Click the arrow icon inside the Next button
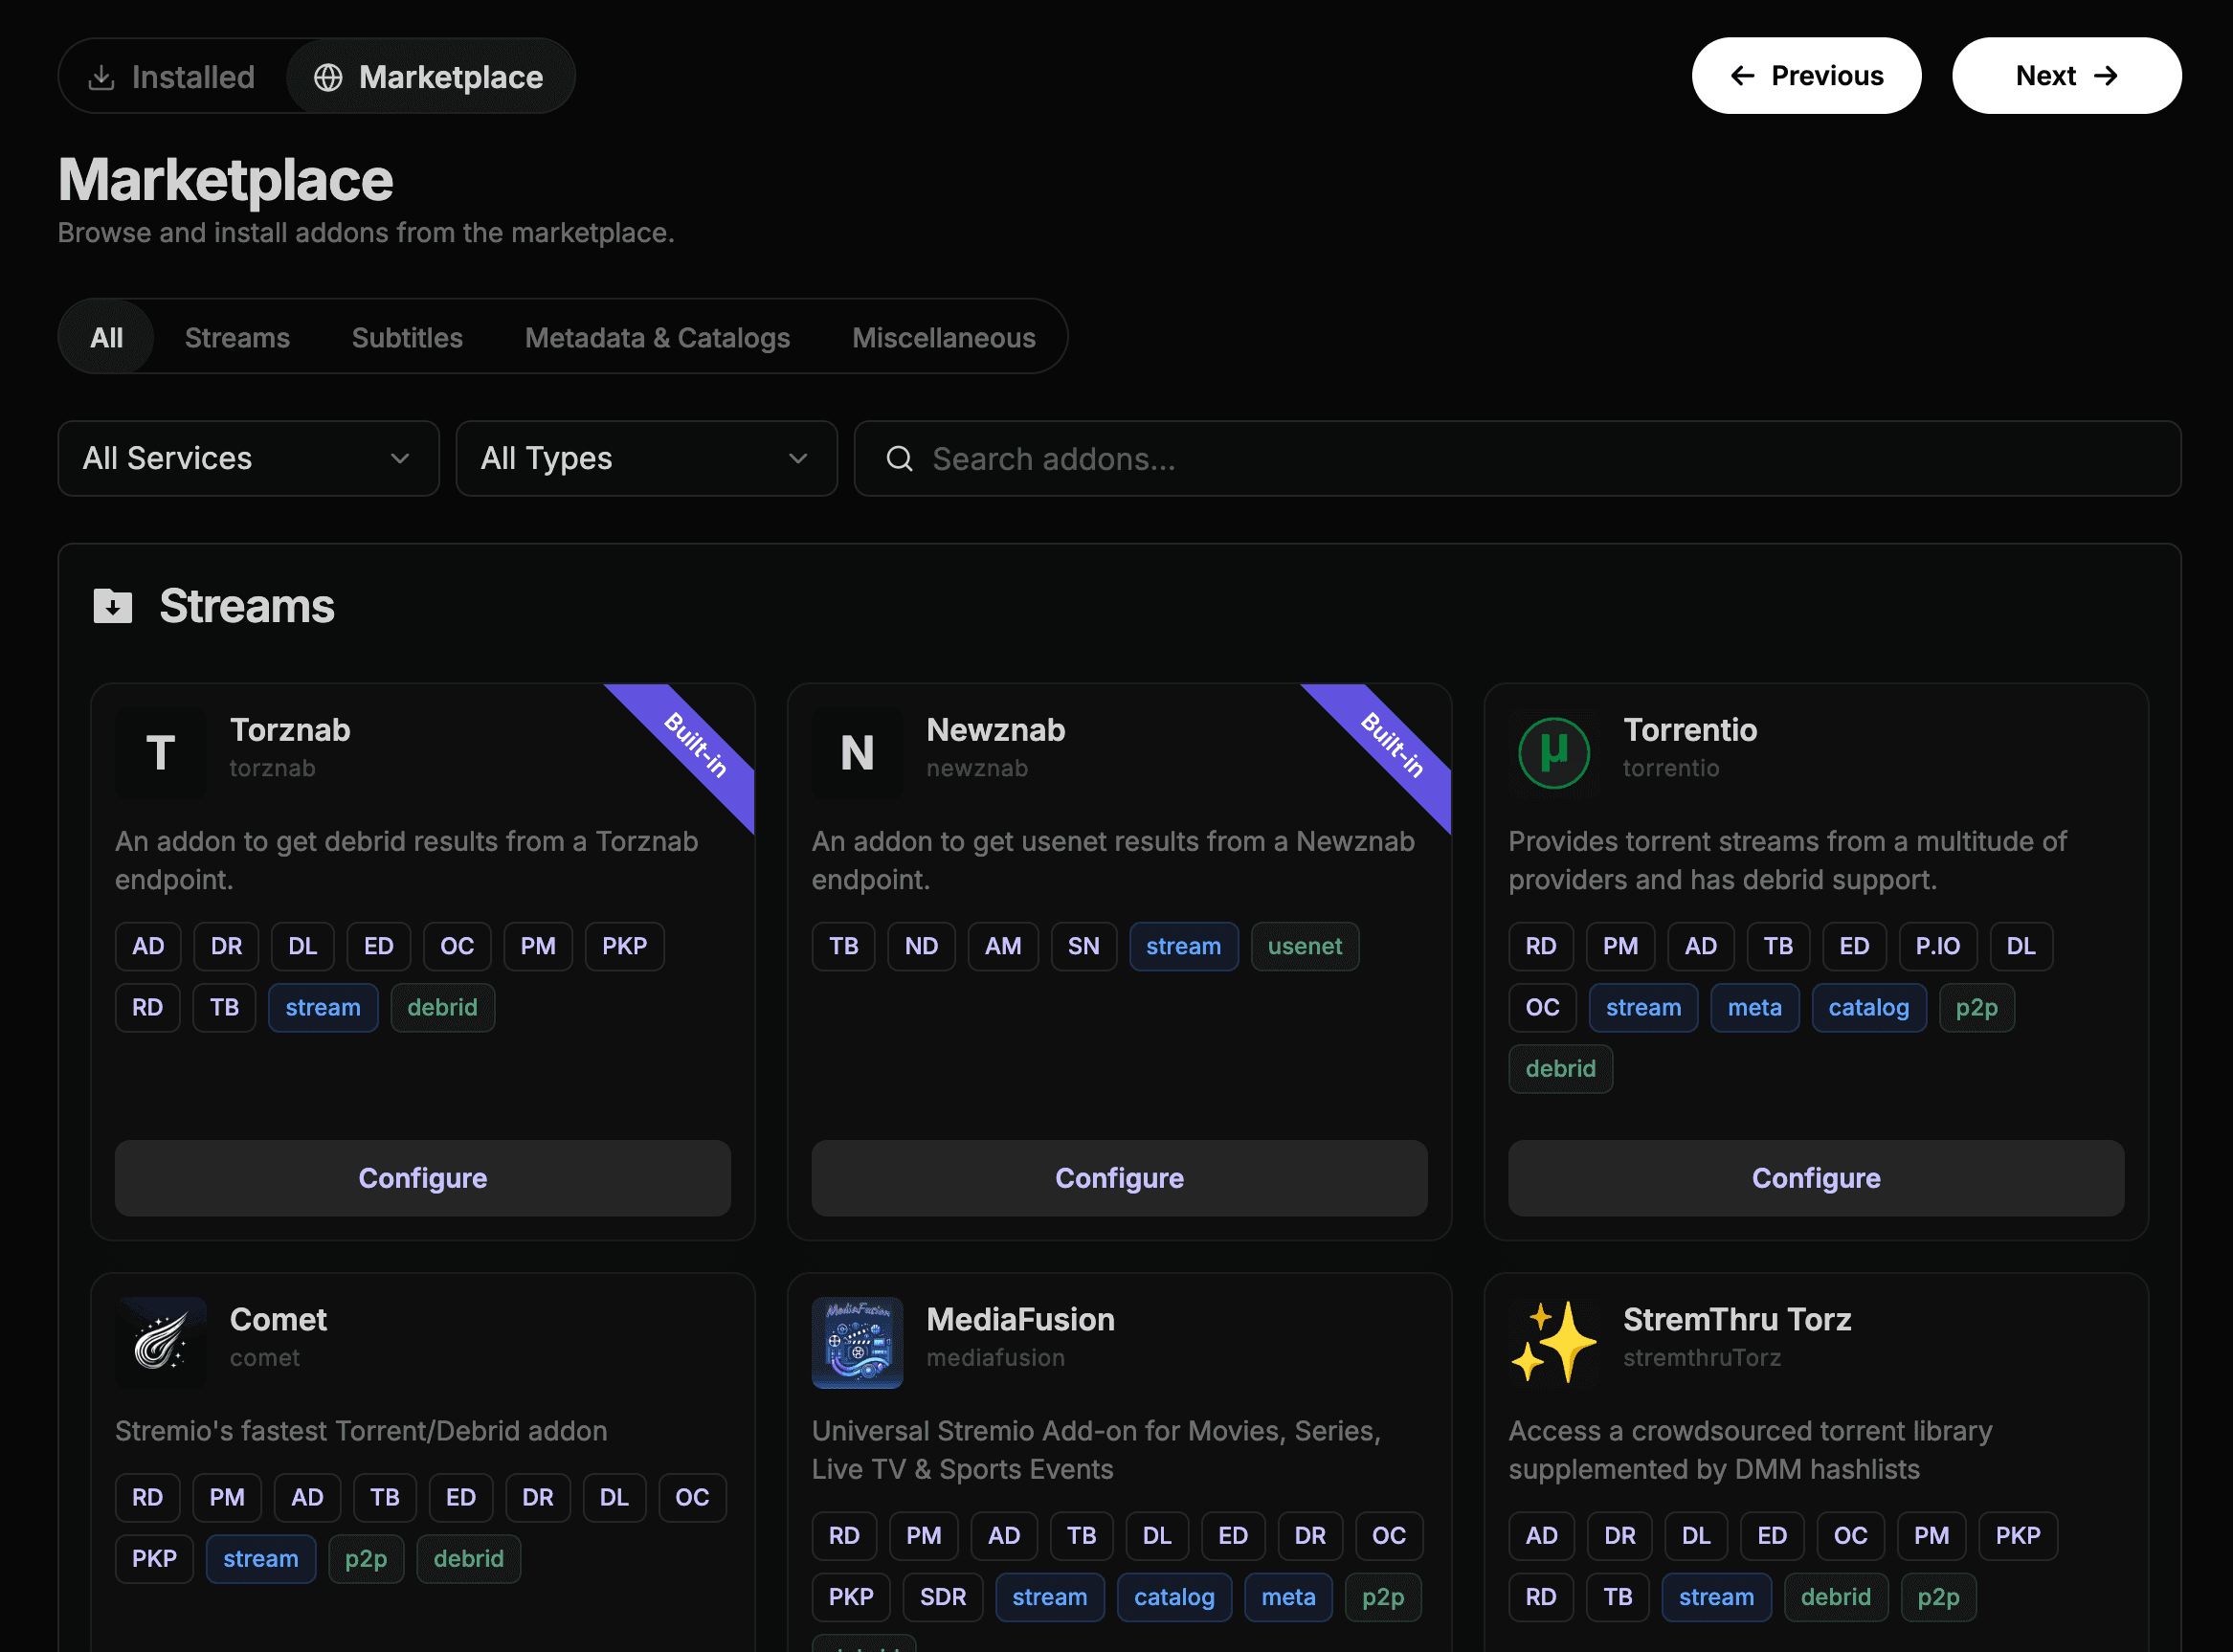The width and height of the screenshot is (2233, 1652). point(2108,75)
